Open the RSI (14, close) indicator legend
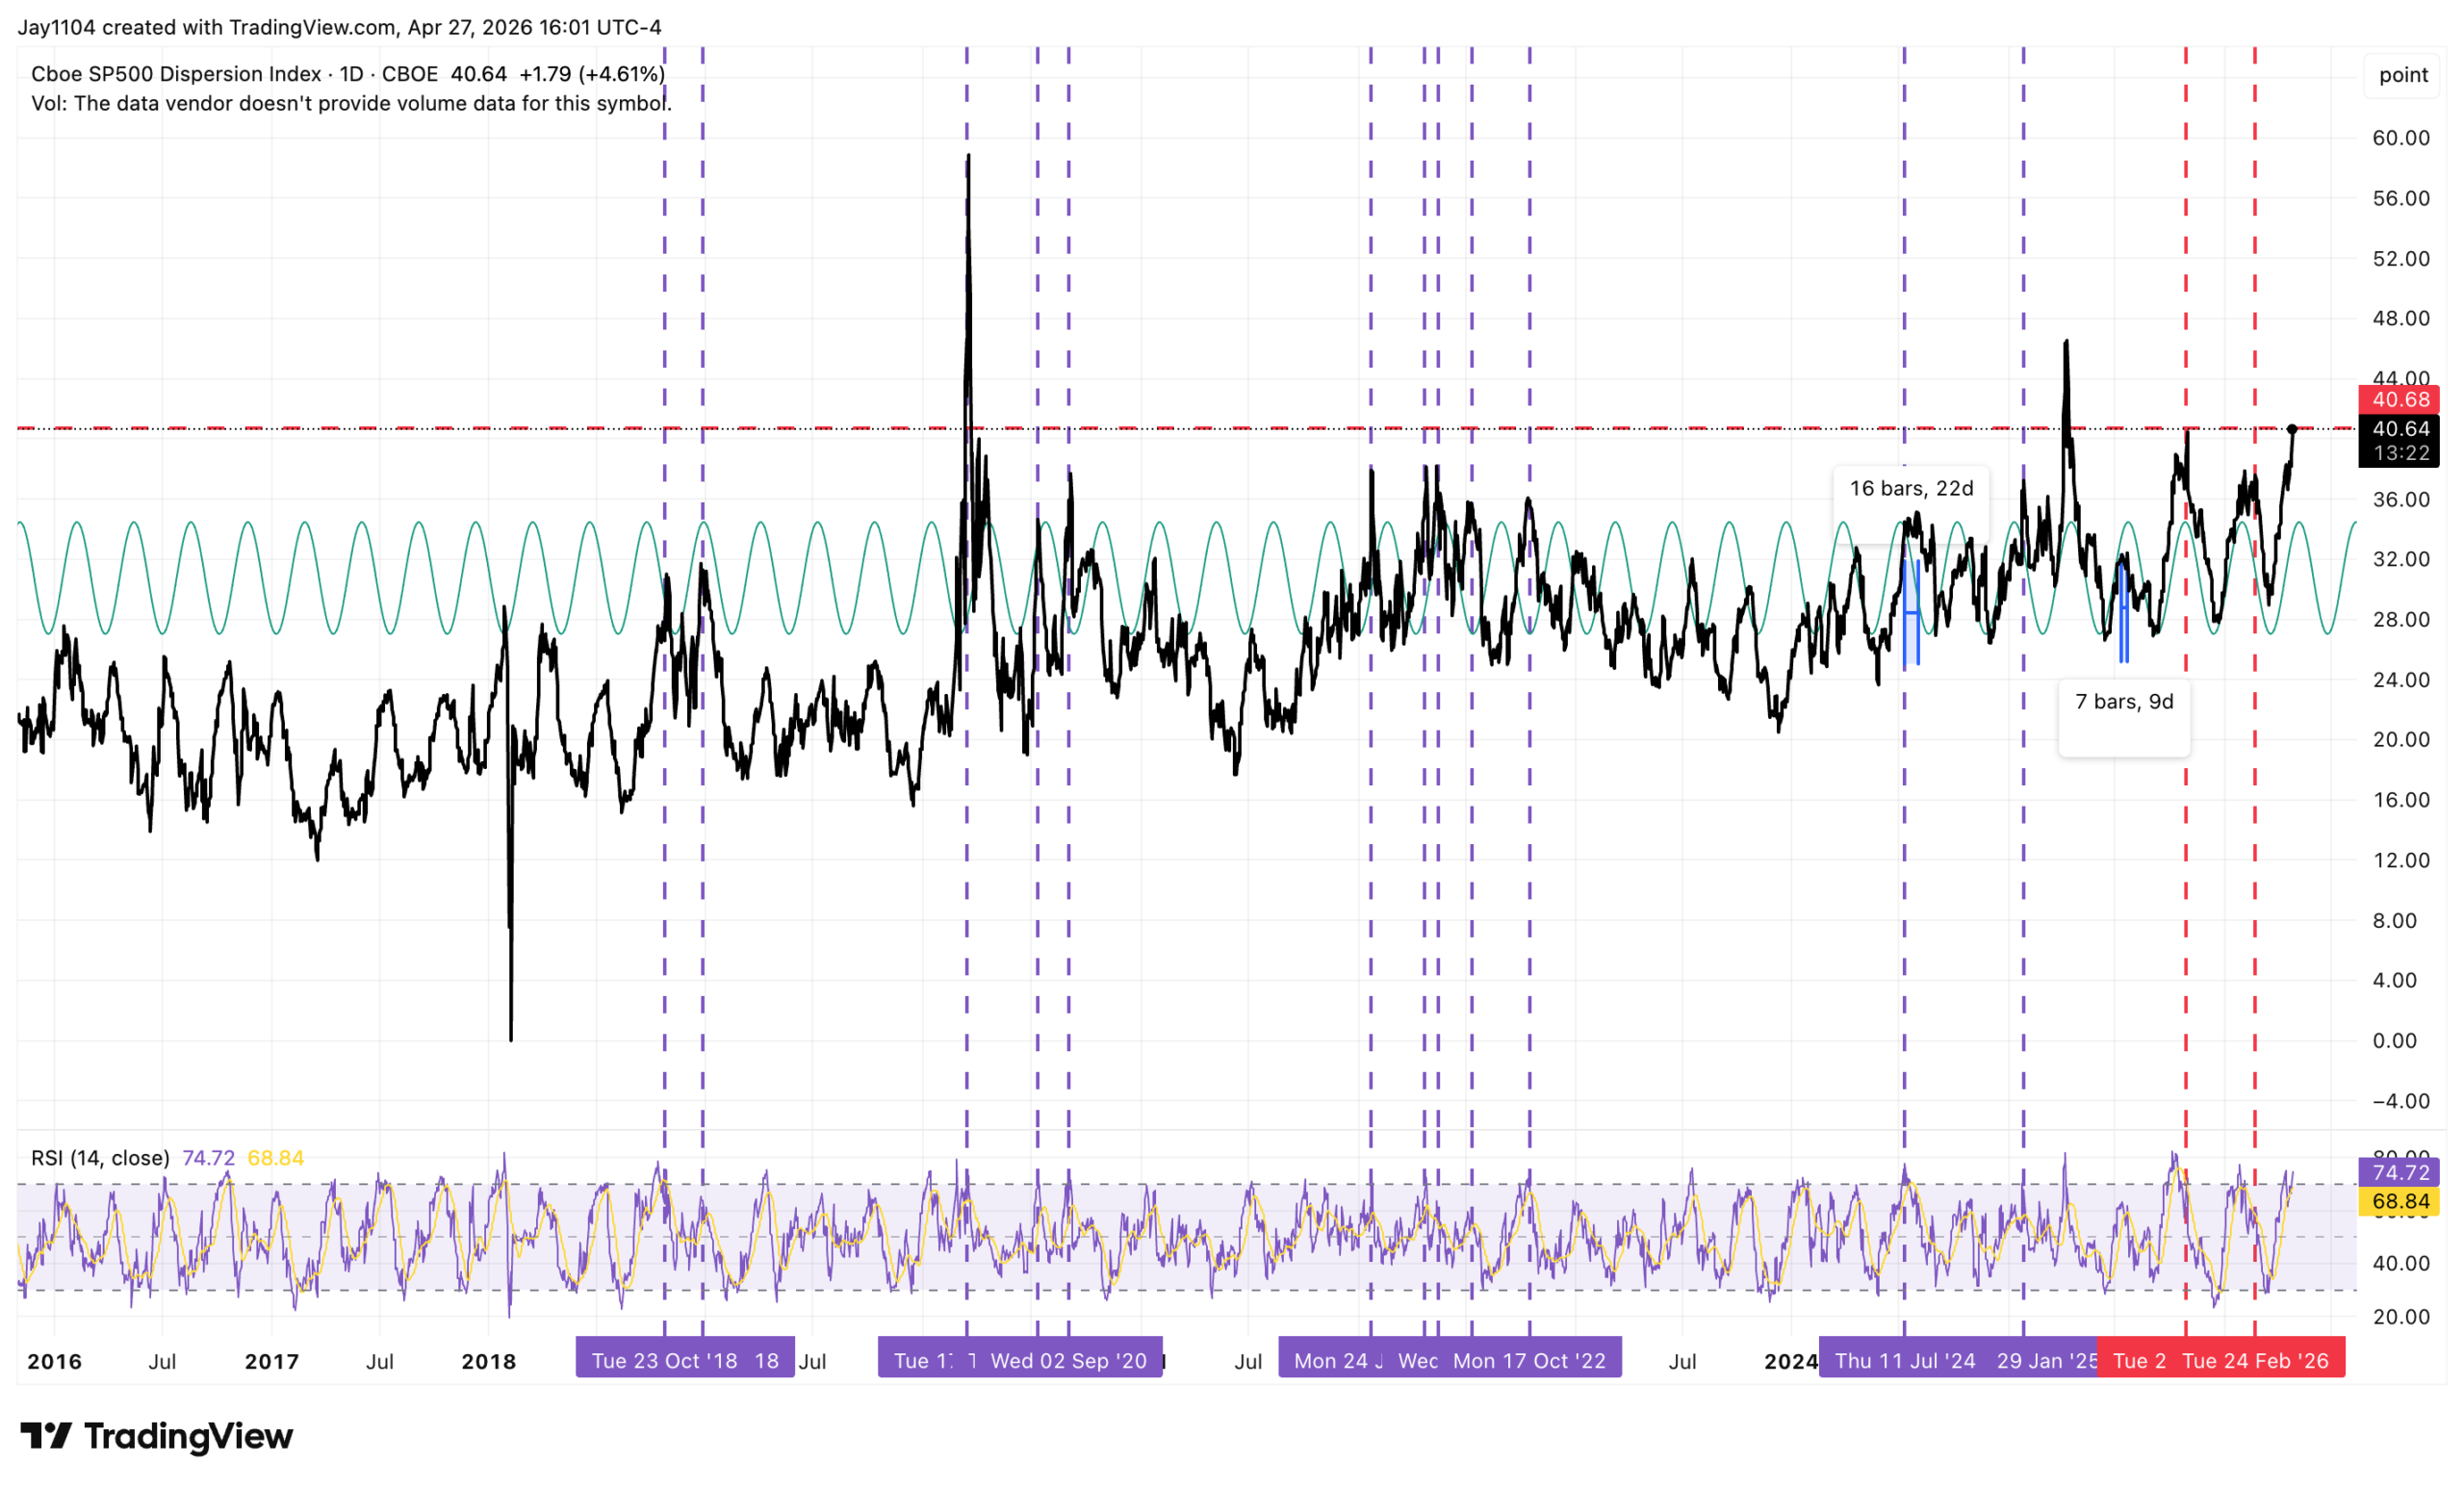Image resolution: width=2464 pixels, height=1488 pixels. pyautogui.click(x=100, y=1158)
